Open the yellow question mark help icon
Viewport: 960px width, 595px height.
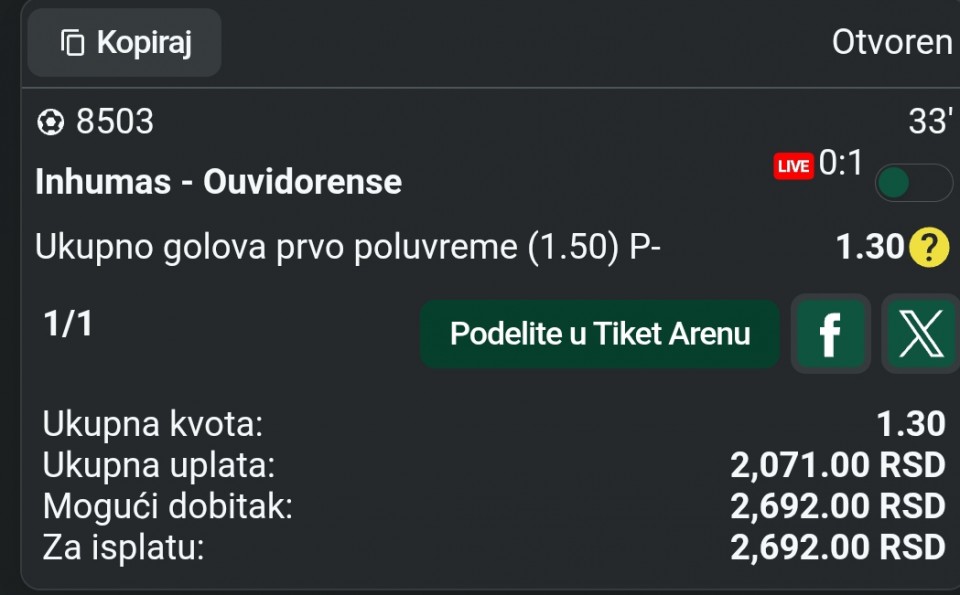tap(928, 247)
